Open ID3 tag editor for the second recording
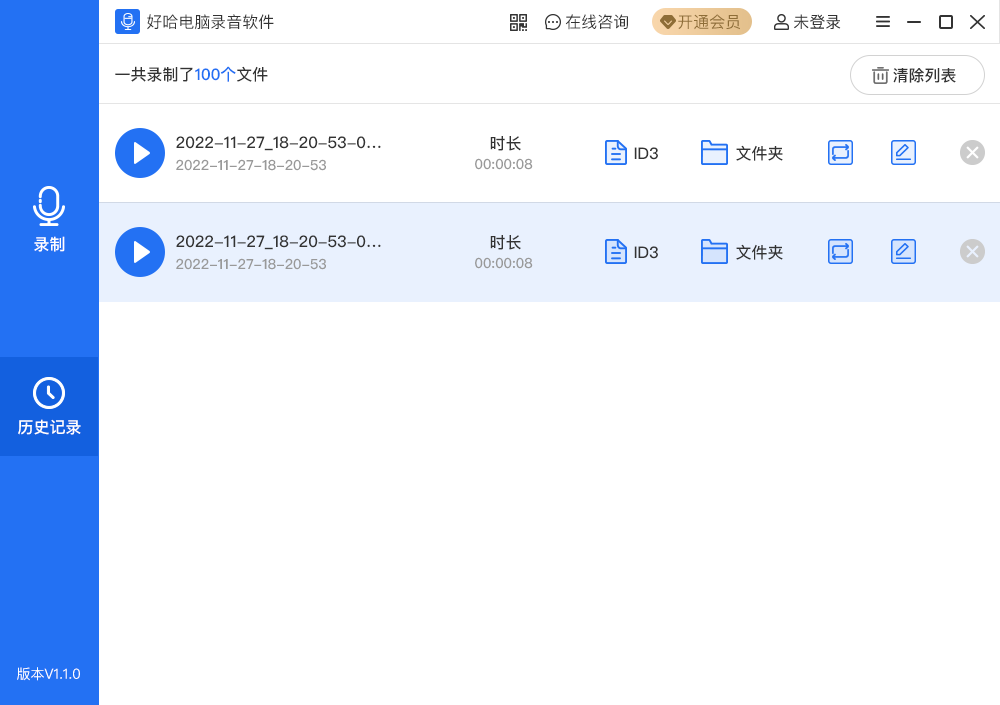The width and height of the screenshot is (1000, 705). point(630,251)
